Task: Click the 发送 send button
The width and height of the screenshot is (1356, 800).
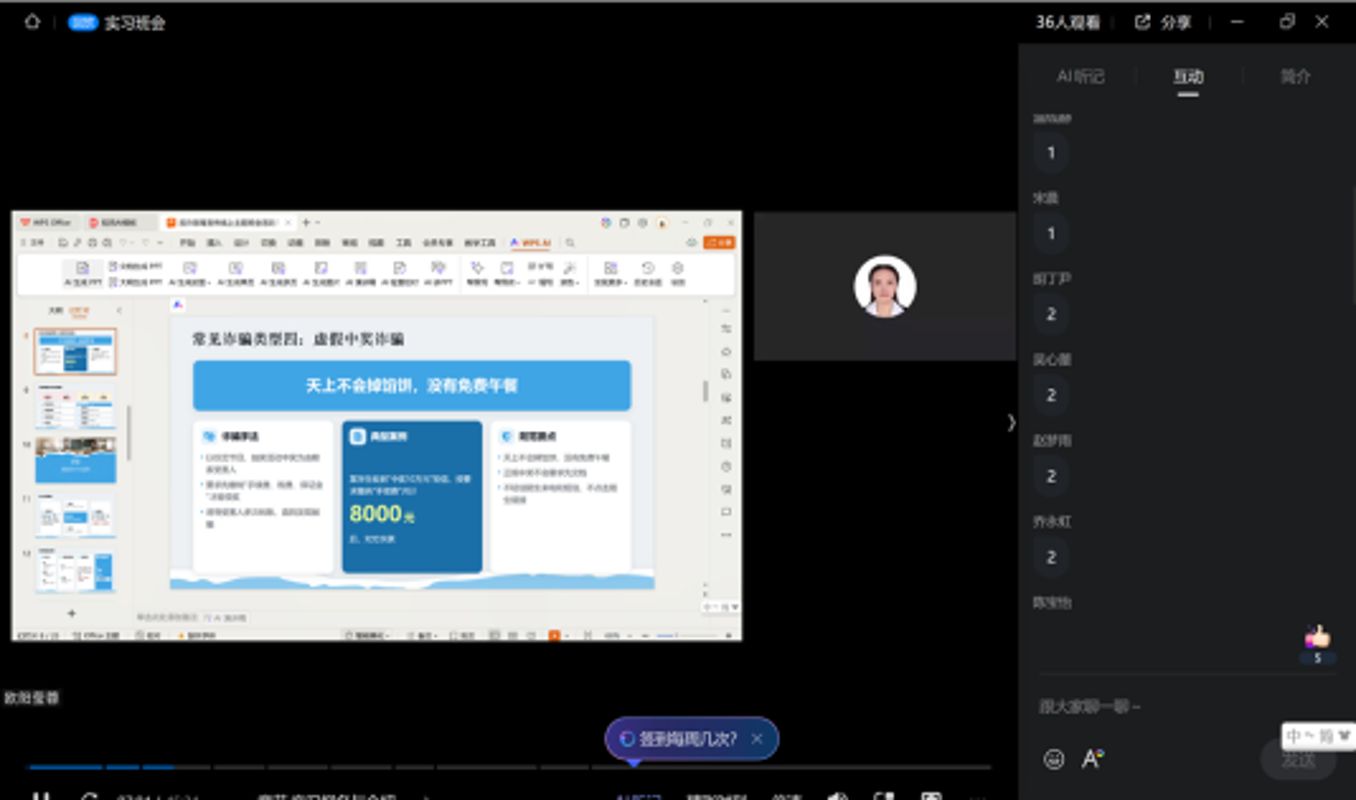Action: pos(1298,760)
